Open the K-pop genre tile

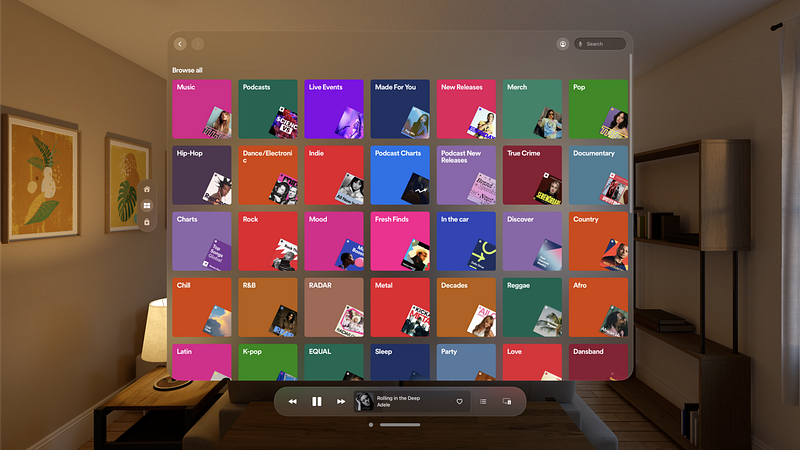coord(268,362)
